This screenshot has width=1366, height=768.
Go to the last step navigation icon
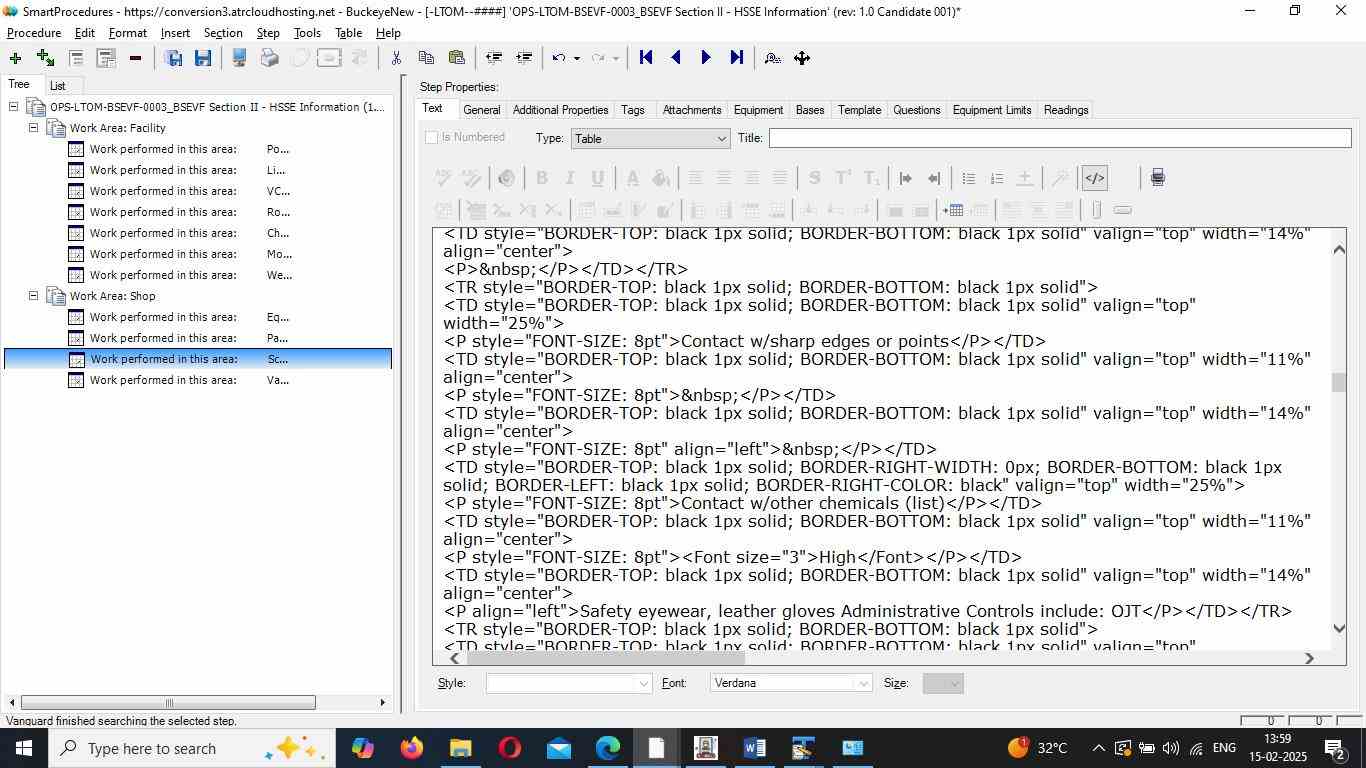(737, 58)
